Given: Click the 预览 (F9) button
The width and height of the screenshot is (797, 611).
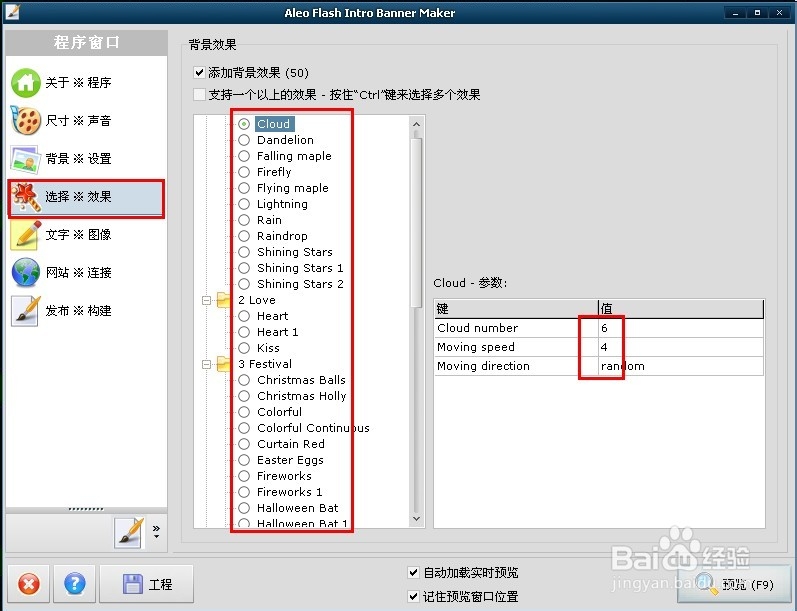Looking at the screenshot, I should pyautogui.click(x=734, y=585).
